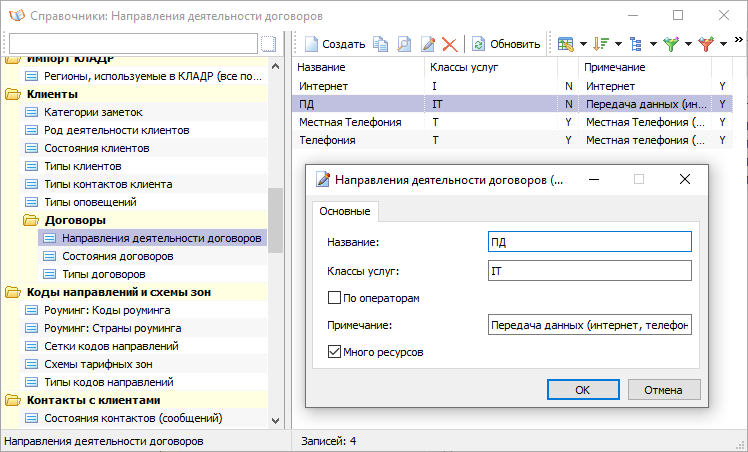Open the red filter dropdown arrow
This screenshot has height=452, width=748.
(x=723, y=44)
